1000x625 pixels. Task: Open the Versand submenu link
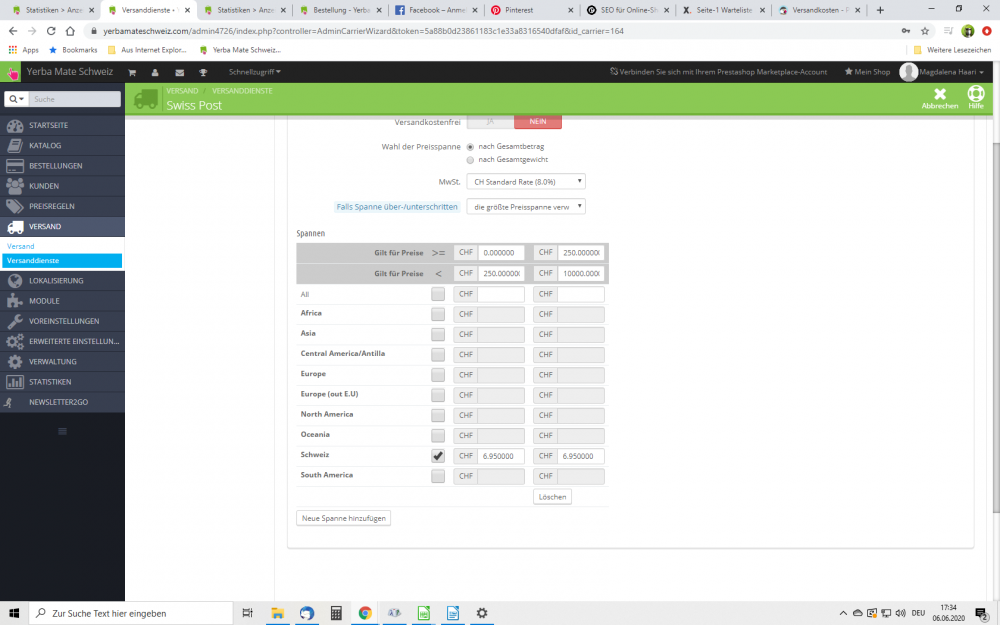(20, 246)
